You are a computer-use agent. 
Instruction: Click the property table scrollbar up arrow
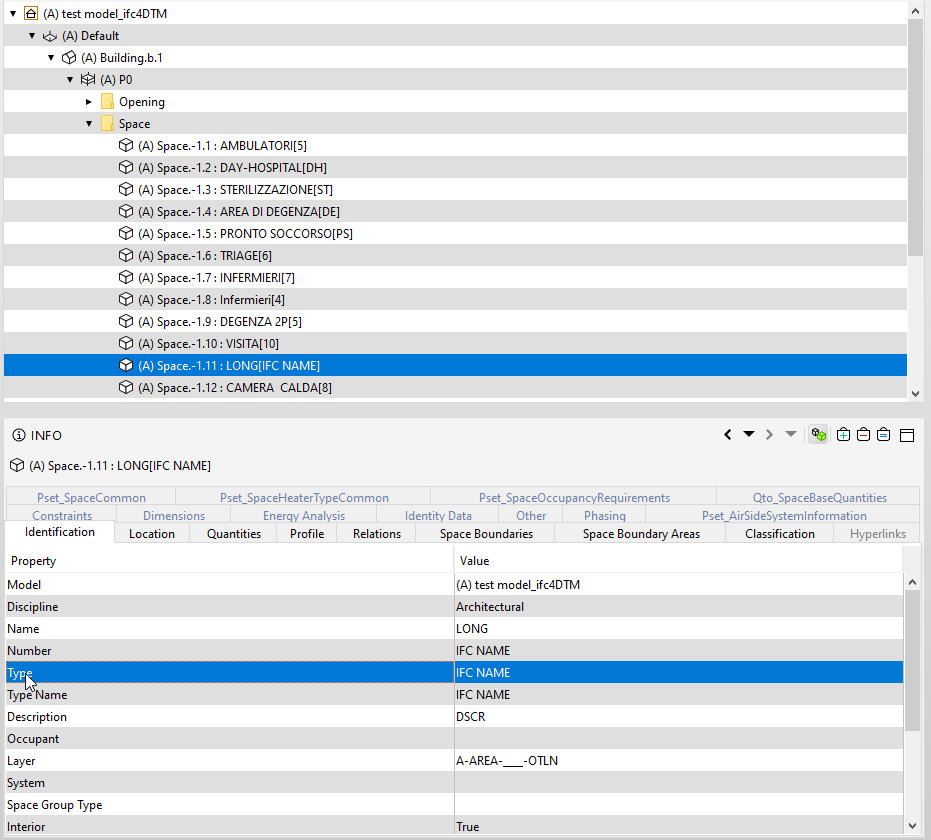coord(913,582)
